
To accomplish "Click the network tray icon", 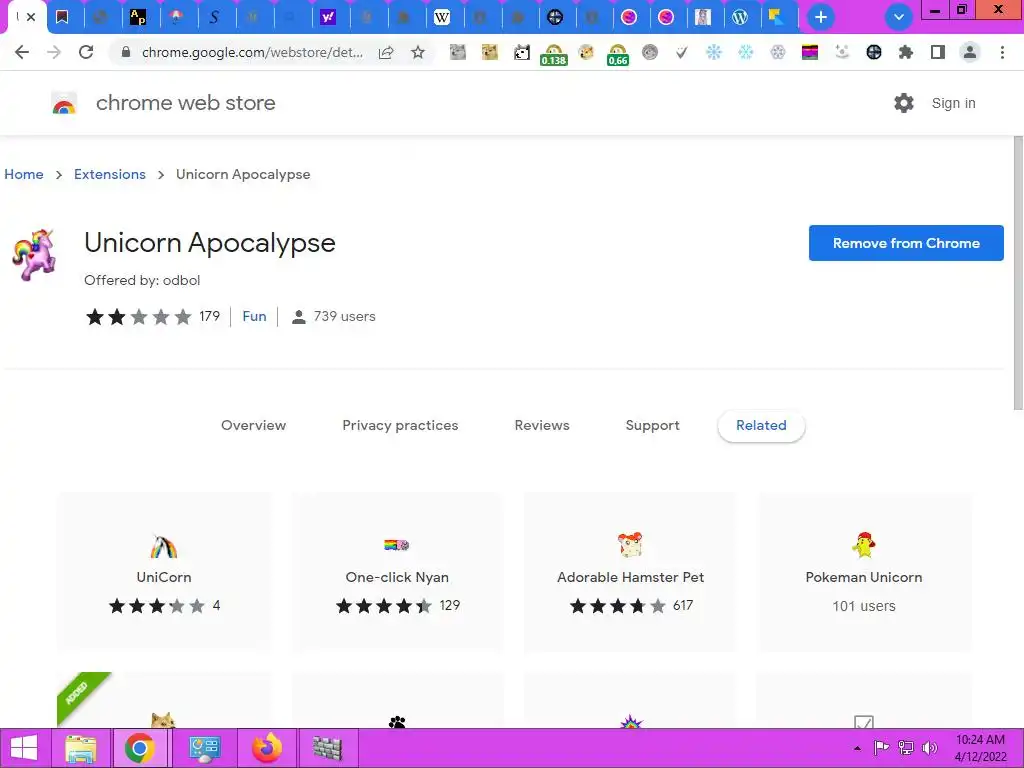I will click(x=906, y=748).
